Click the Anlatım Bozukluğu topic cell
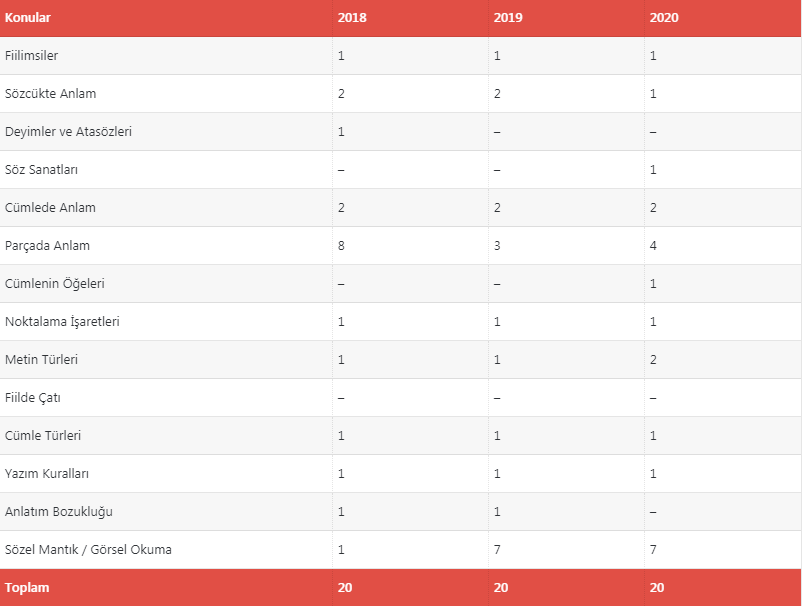Image resolution: width=802 pixels, height=606 pixels. click(58, 511)
